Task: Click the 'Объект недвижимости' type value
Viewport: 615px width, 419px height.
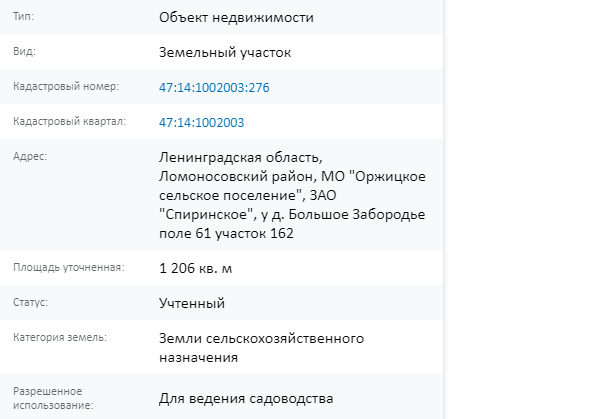Action: 236,17
